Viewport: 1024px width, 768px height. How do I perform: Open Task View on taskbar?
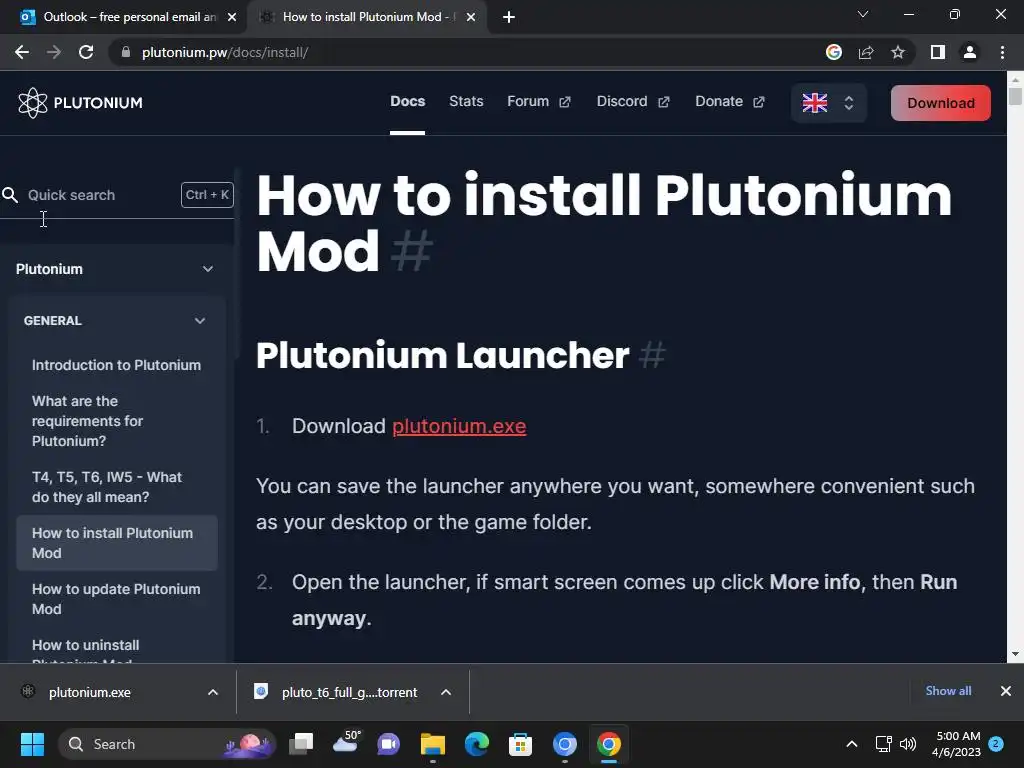301,744
